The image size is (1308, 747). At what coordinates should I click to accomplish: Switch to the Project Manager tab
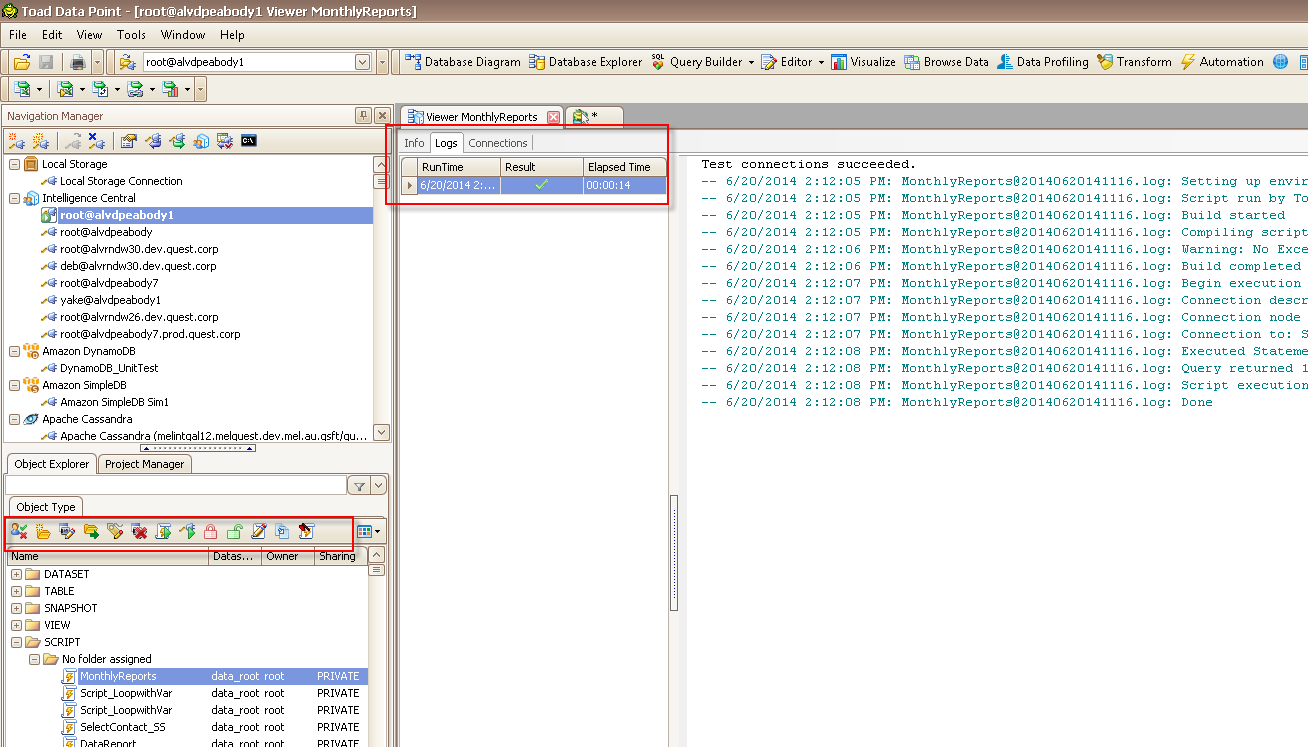[145, 464]
